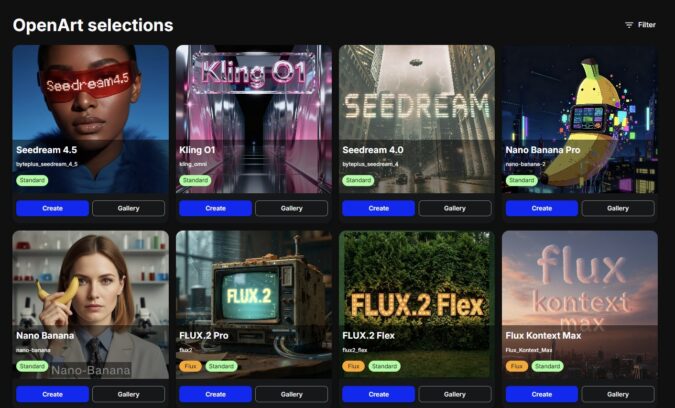Viewport: 675px width, 408px height.
Task: Open the Filter icon at top right
Action: coord(629,25)
